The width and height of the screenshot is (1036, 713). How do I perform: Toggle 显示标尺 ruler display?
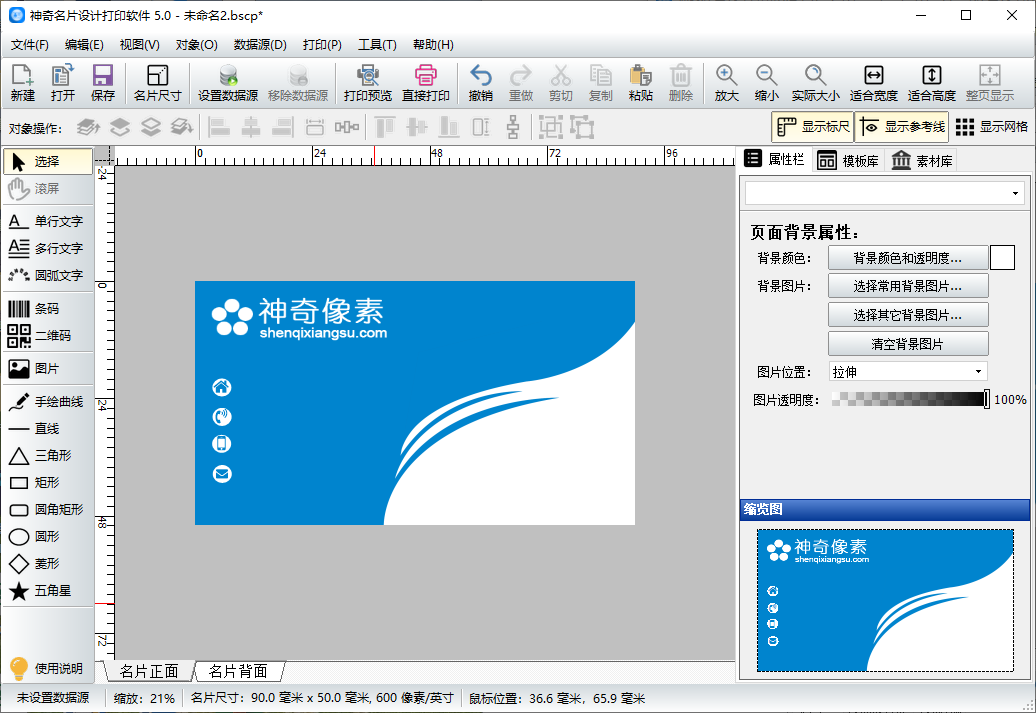812,127
